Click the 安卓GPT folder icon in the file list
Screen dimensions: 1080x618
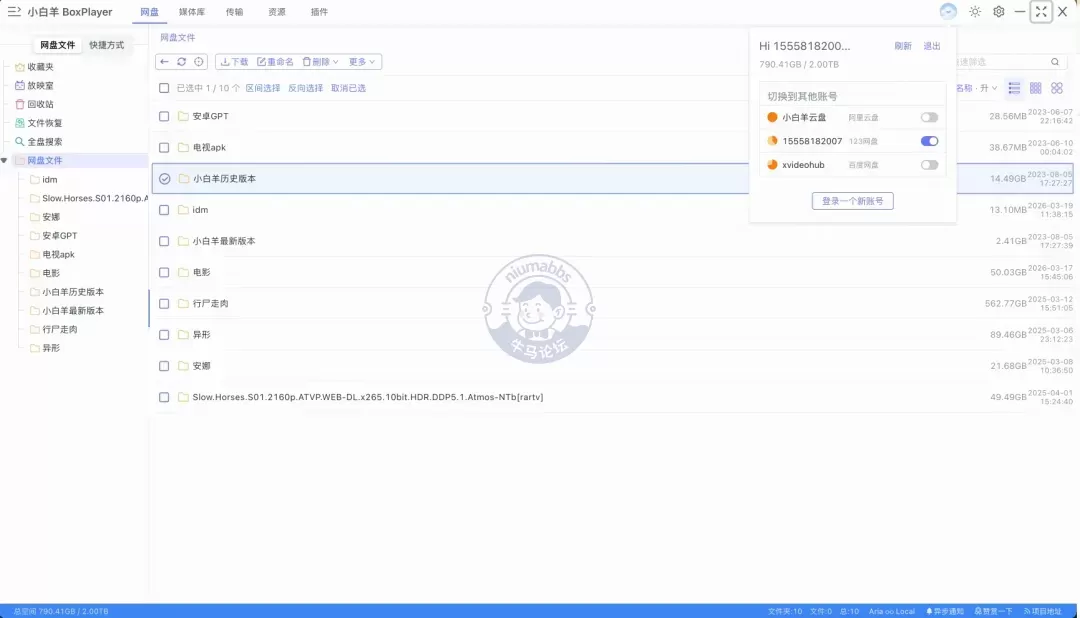pos(183,116)
